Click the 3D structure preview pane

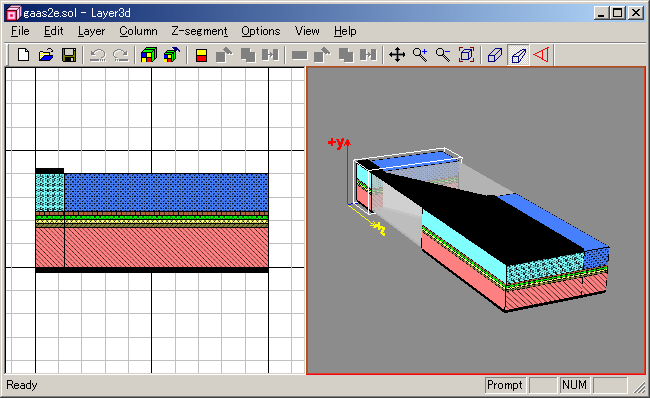tap(476, 221)
